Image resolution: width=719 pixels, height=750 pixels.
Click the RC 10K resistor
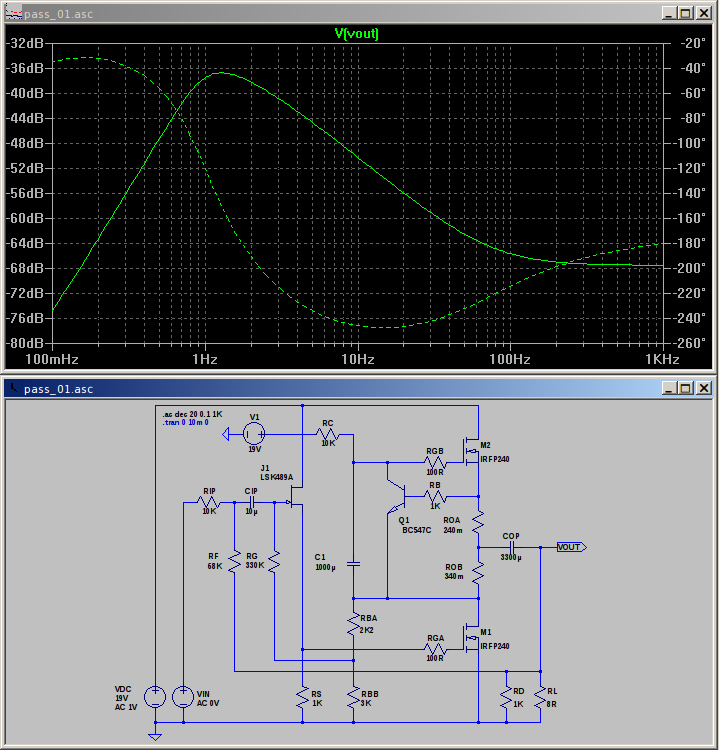click(x=328, y=435)
